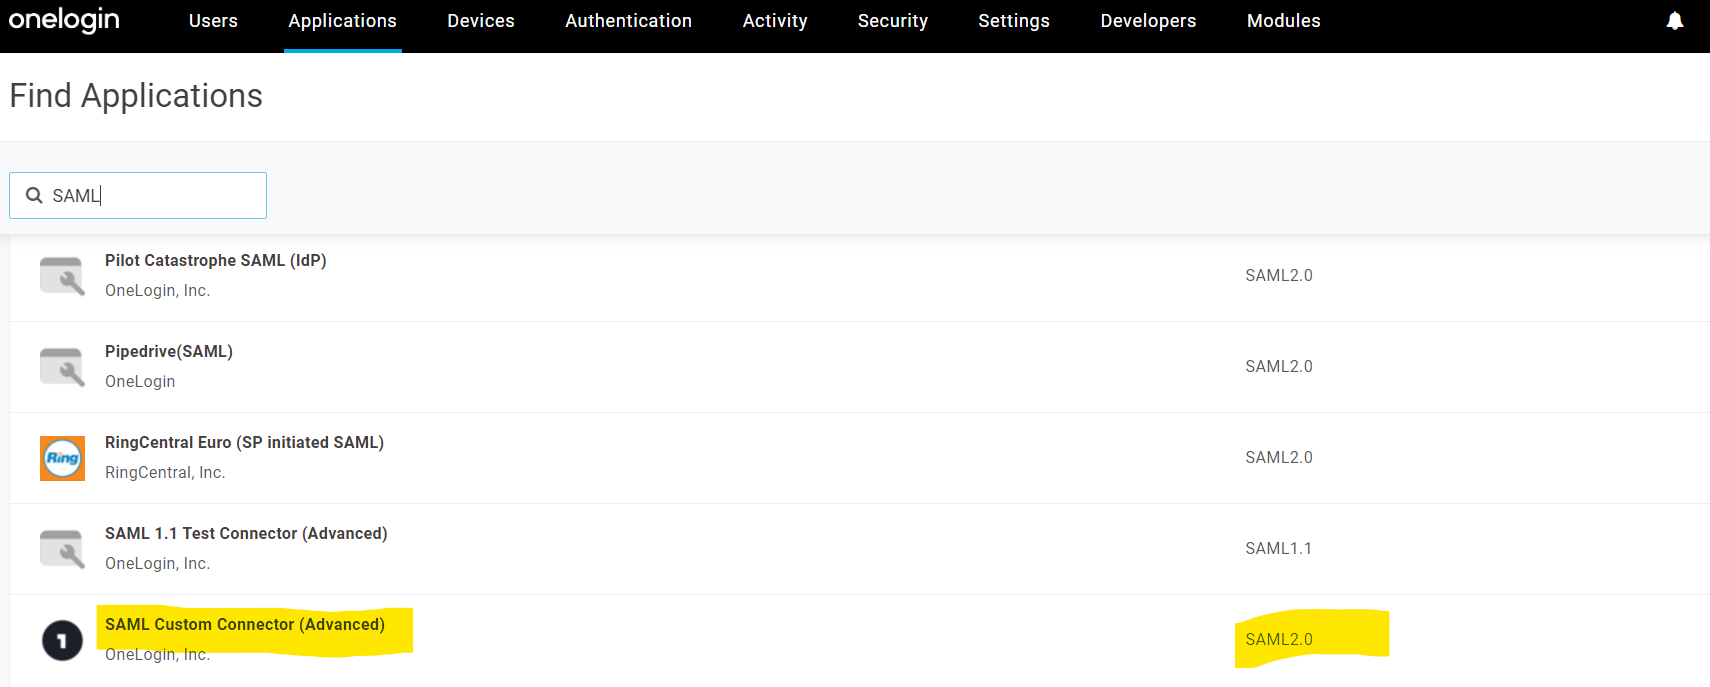The height and width of the screenshot is (687, 1710).
Task: Click the SAML search input field
Action: (138, 195)
